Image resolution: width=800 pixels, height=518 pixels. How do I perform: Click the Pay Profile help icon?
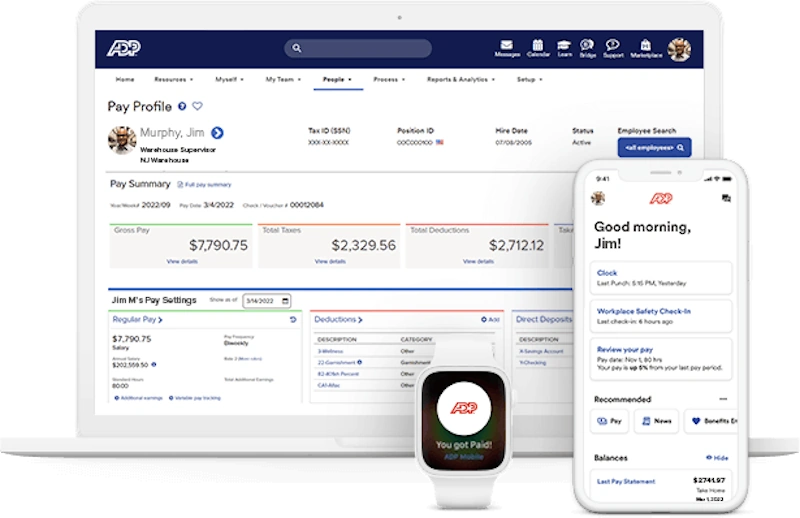[x=182, y=106]
